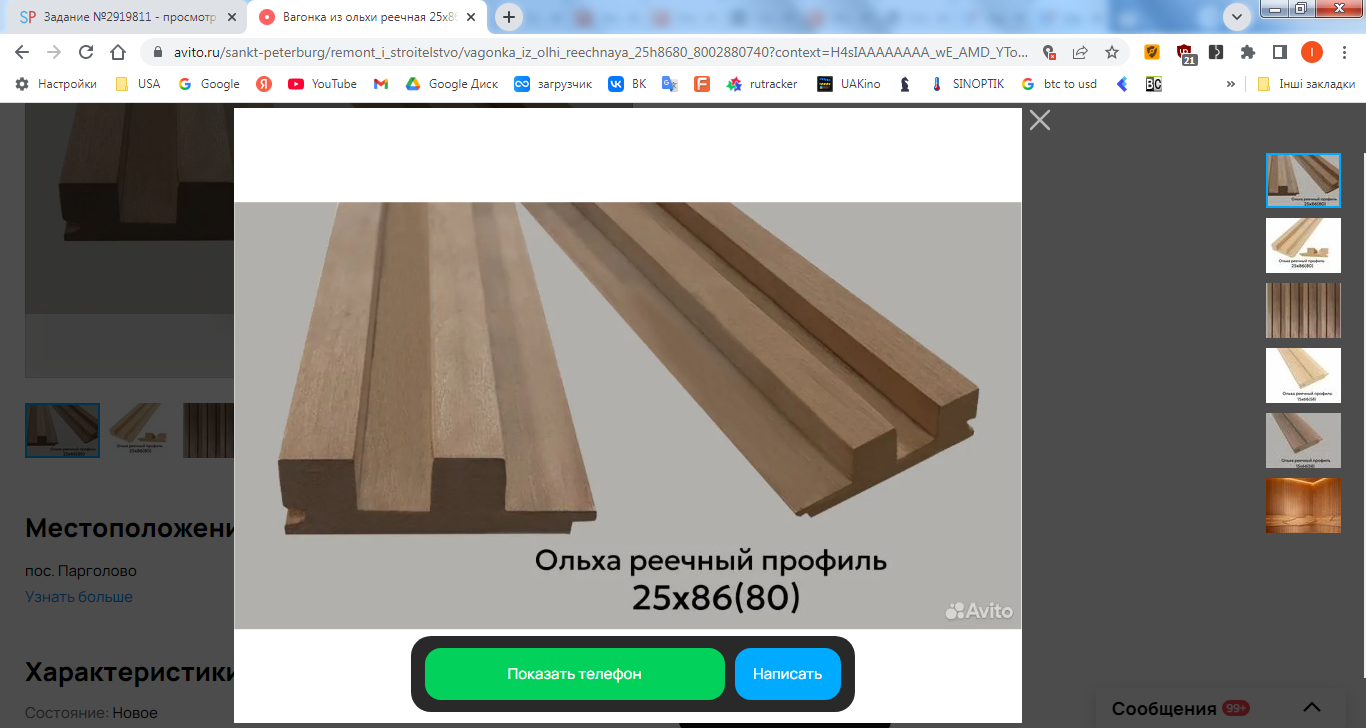
Task: View site information via the padlock icon
Action: point(157,52)
